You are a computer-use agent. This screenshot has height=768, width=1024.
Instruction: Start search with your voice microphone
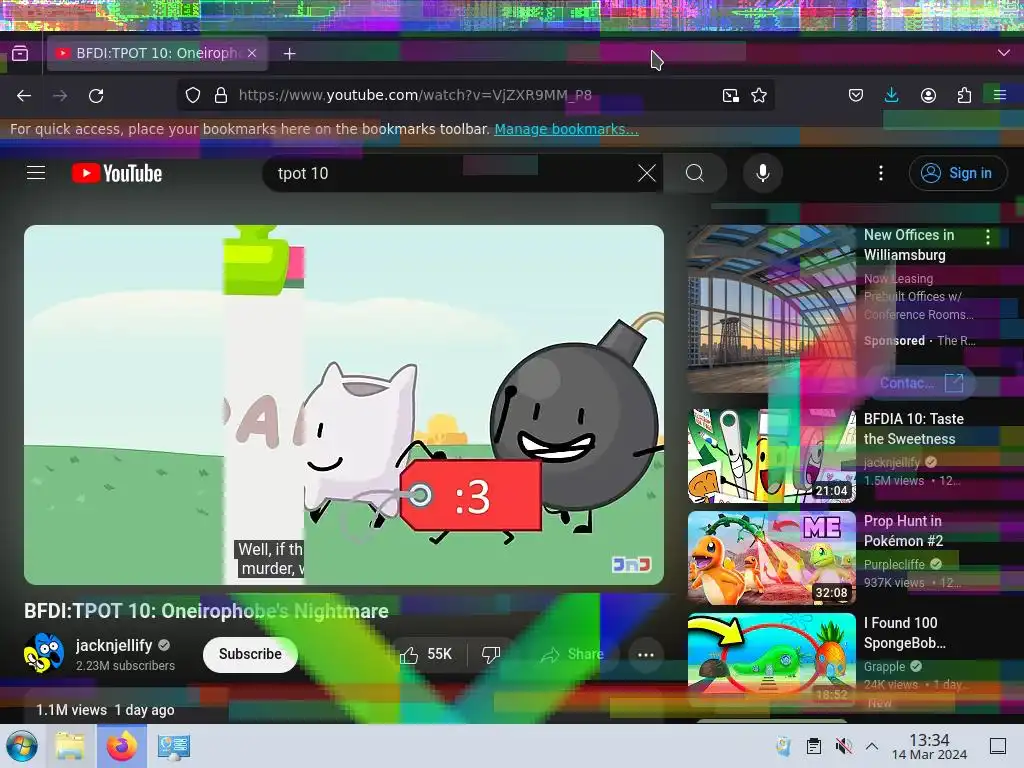click(762, 173)
